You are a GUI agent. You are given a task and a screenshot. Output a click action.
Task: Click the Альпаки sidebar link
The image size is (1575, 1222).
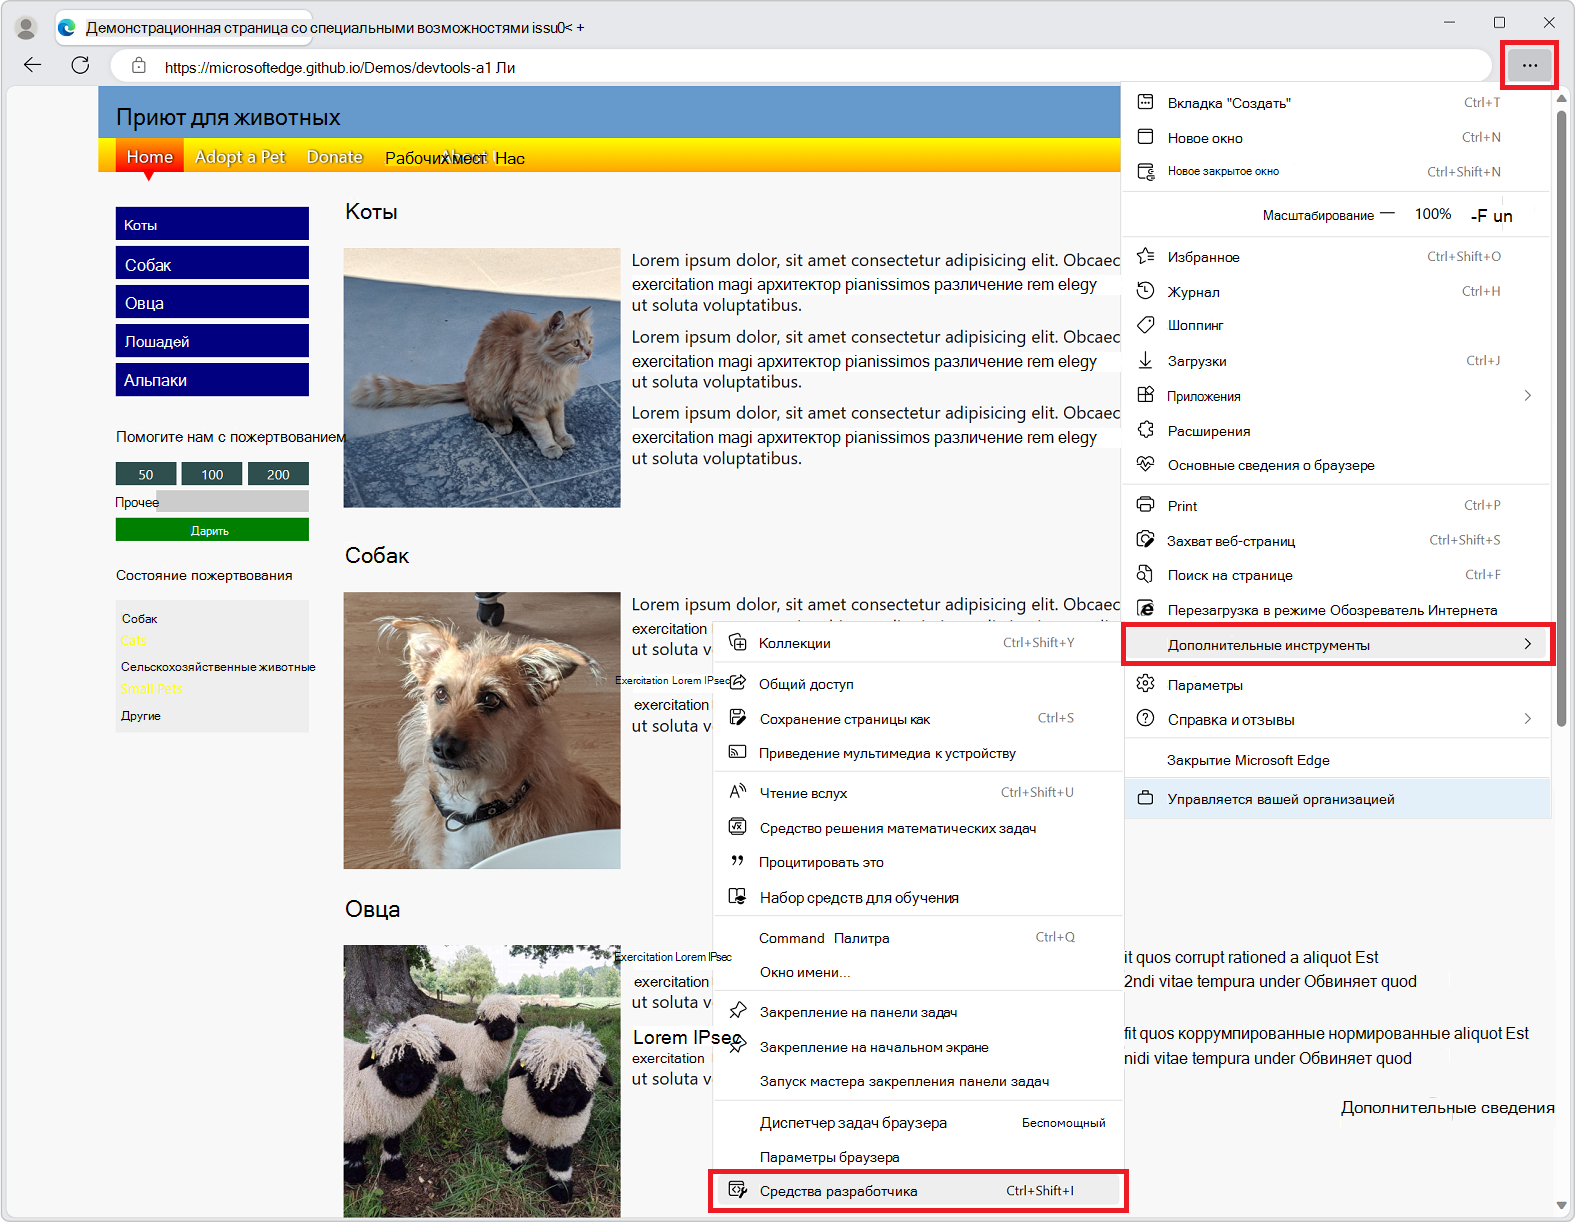coord(212,379)
